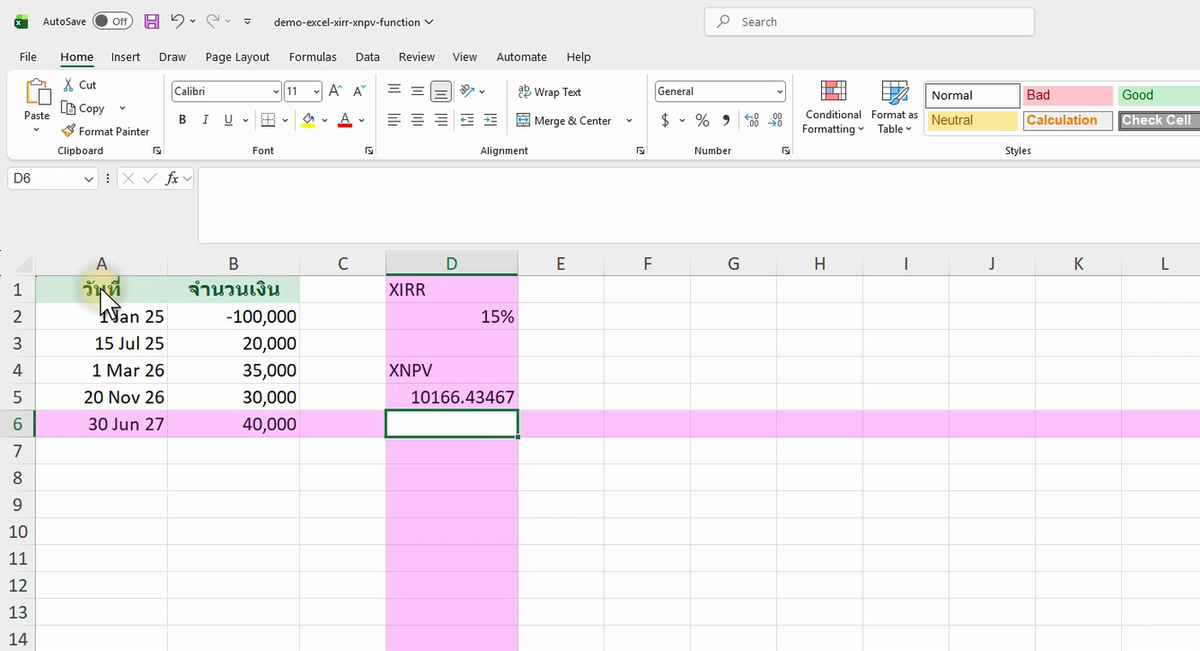The width and height of the screenshot is (1200, 651).
Task: Click Increase Decimal icon
Action: pyautogui.click(x=753, y=120)
